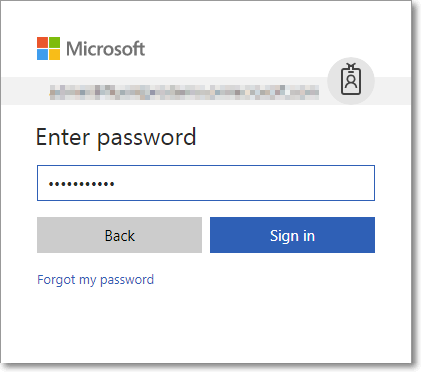Click the work account ID badge icon
The height and width of the screenshot is (372, 421).
point(351,79)
